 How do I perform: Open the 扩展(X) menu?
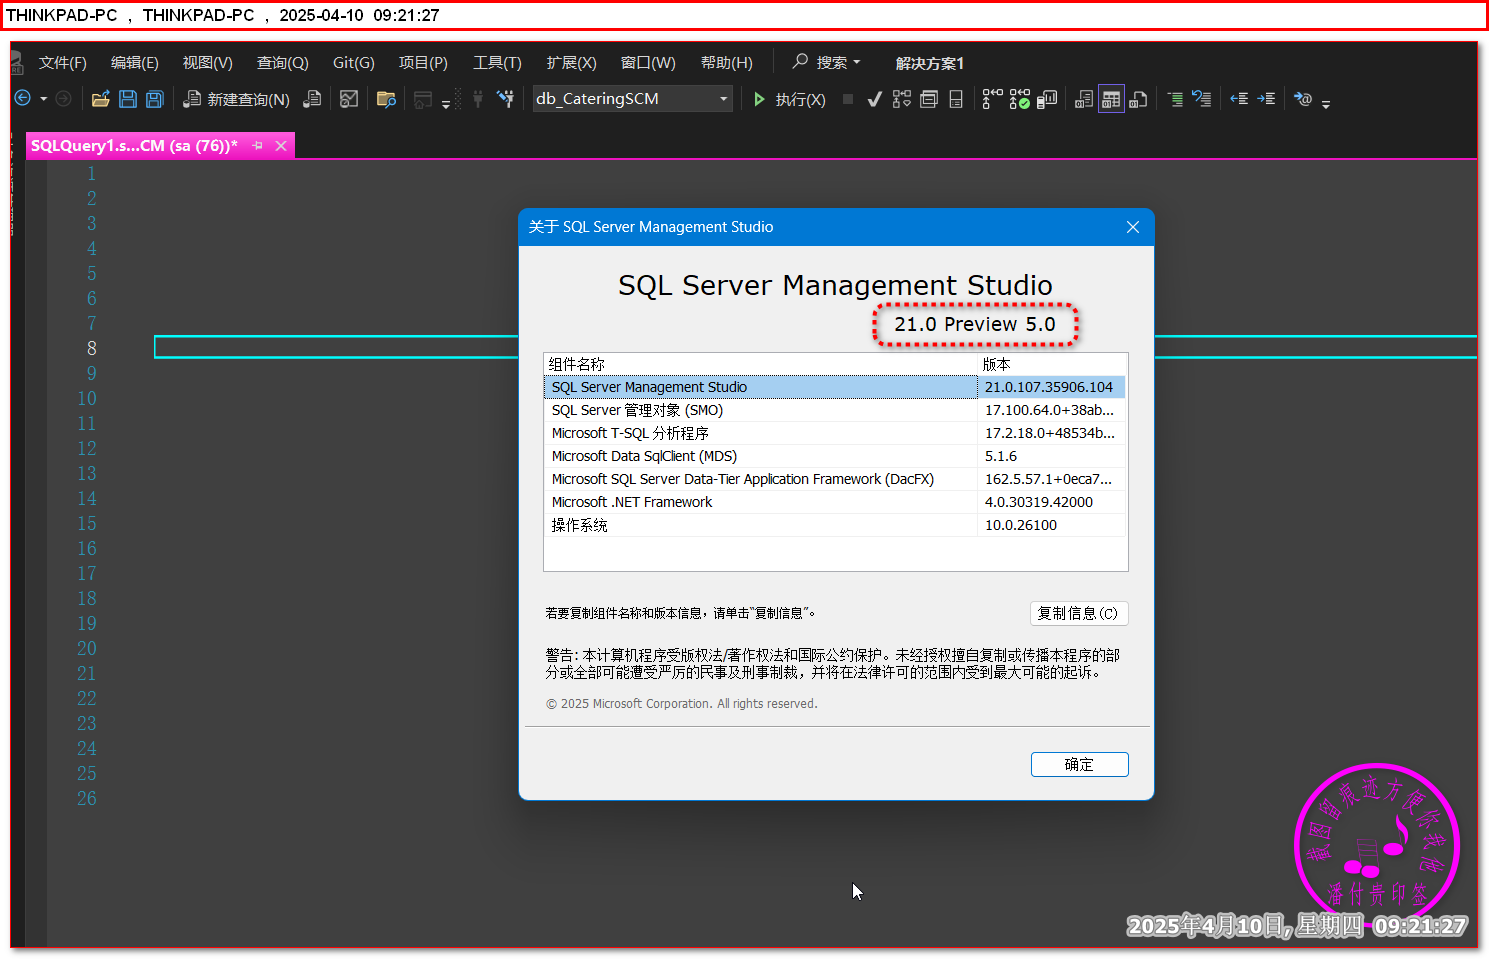pyautogui.click(x=571, y=62)
